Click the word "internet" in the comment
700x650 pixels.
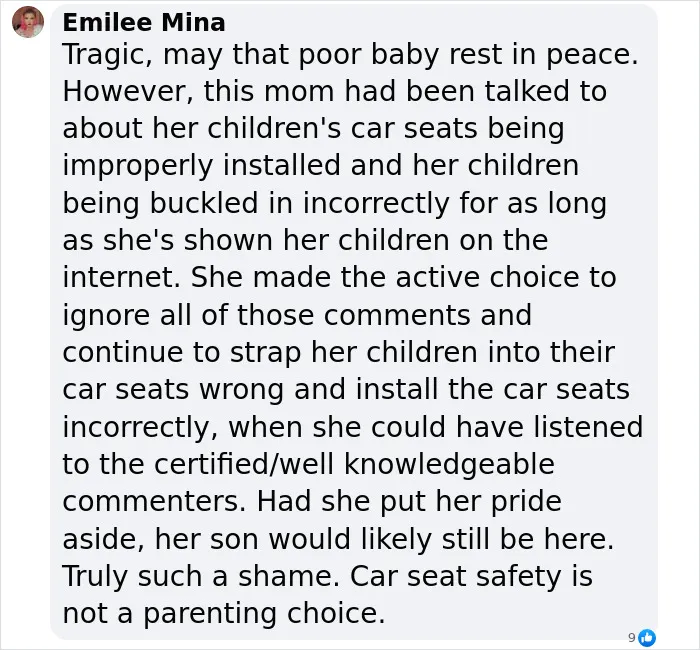[x=117, y=277]
